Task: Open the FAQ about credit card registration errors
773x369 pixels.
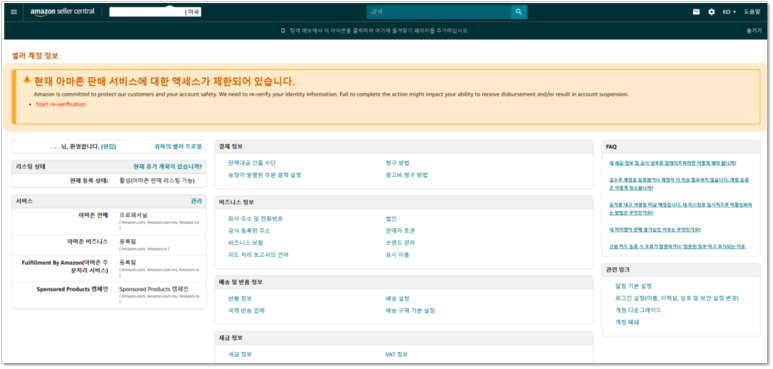Action: pos(677,246)
